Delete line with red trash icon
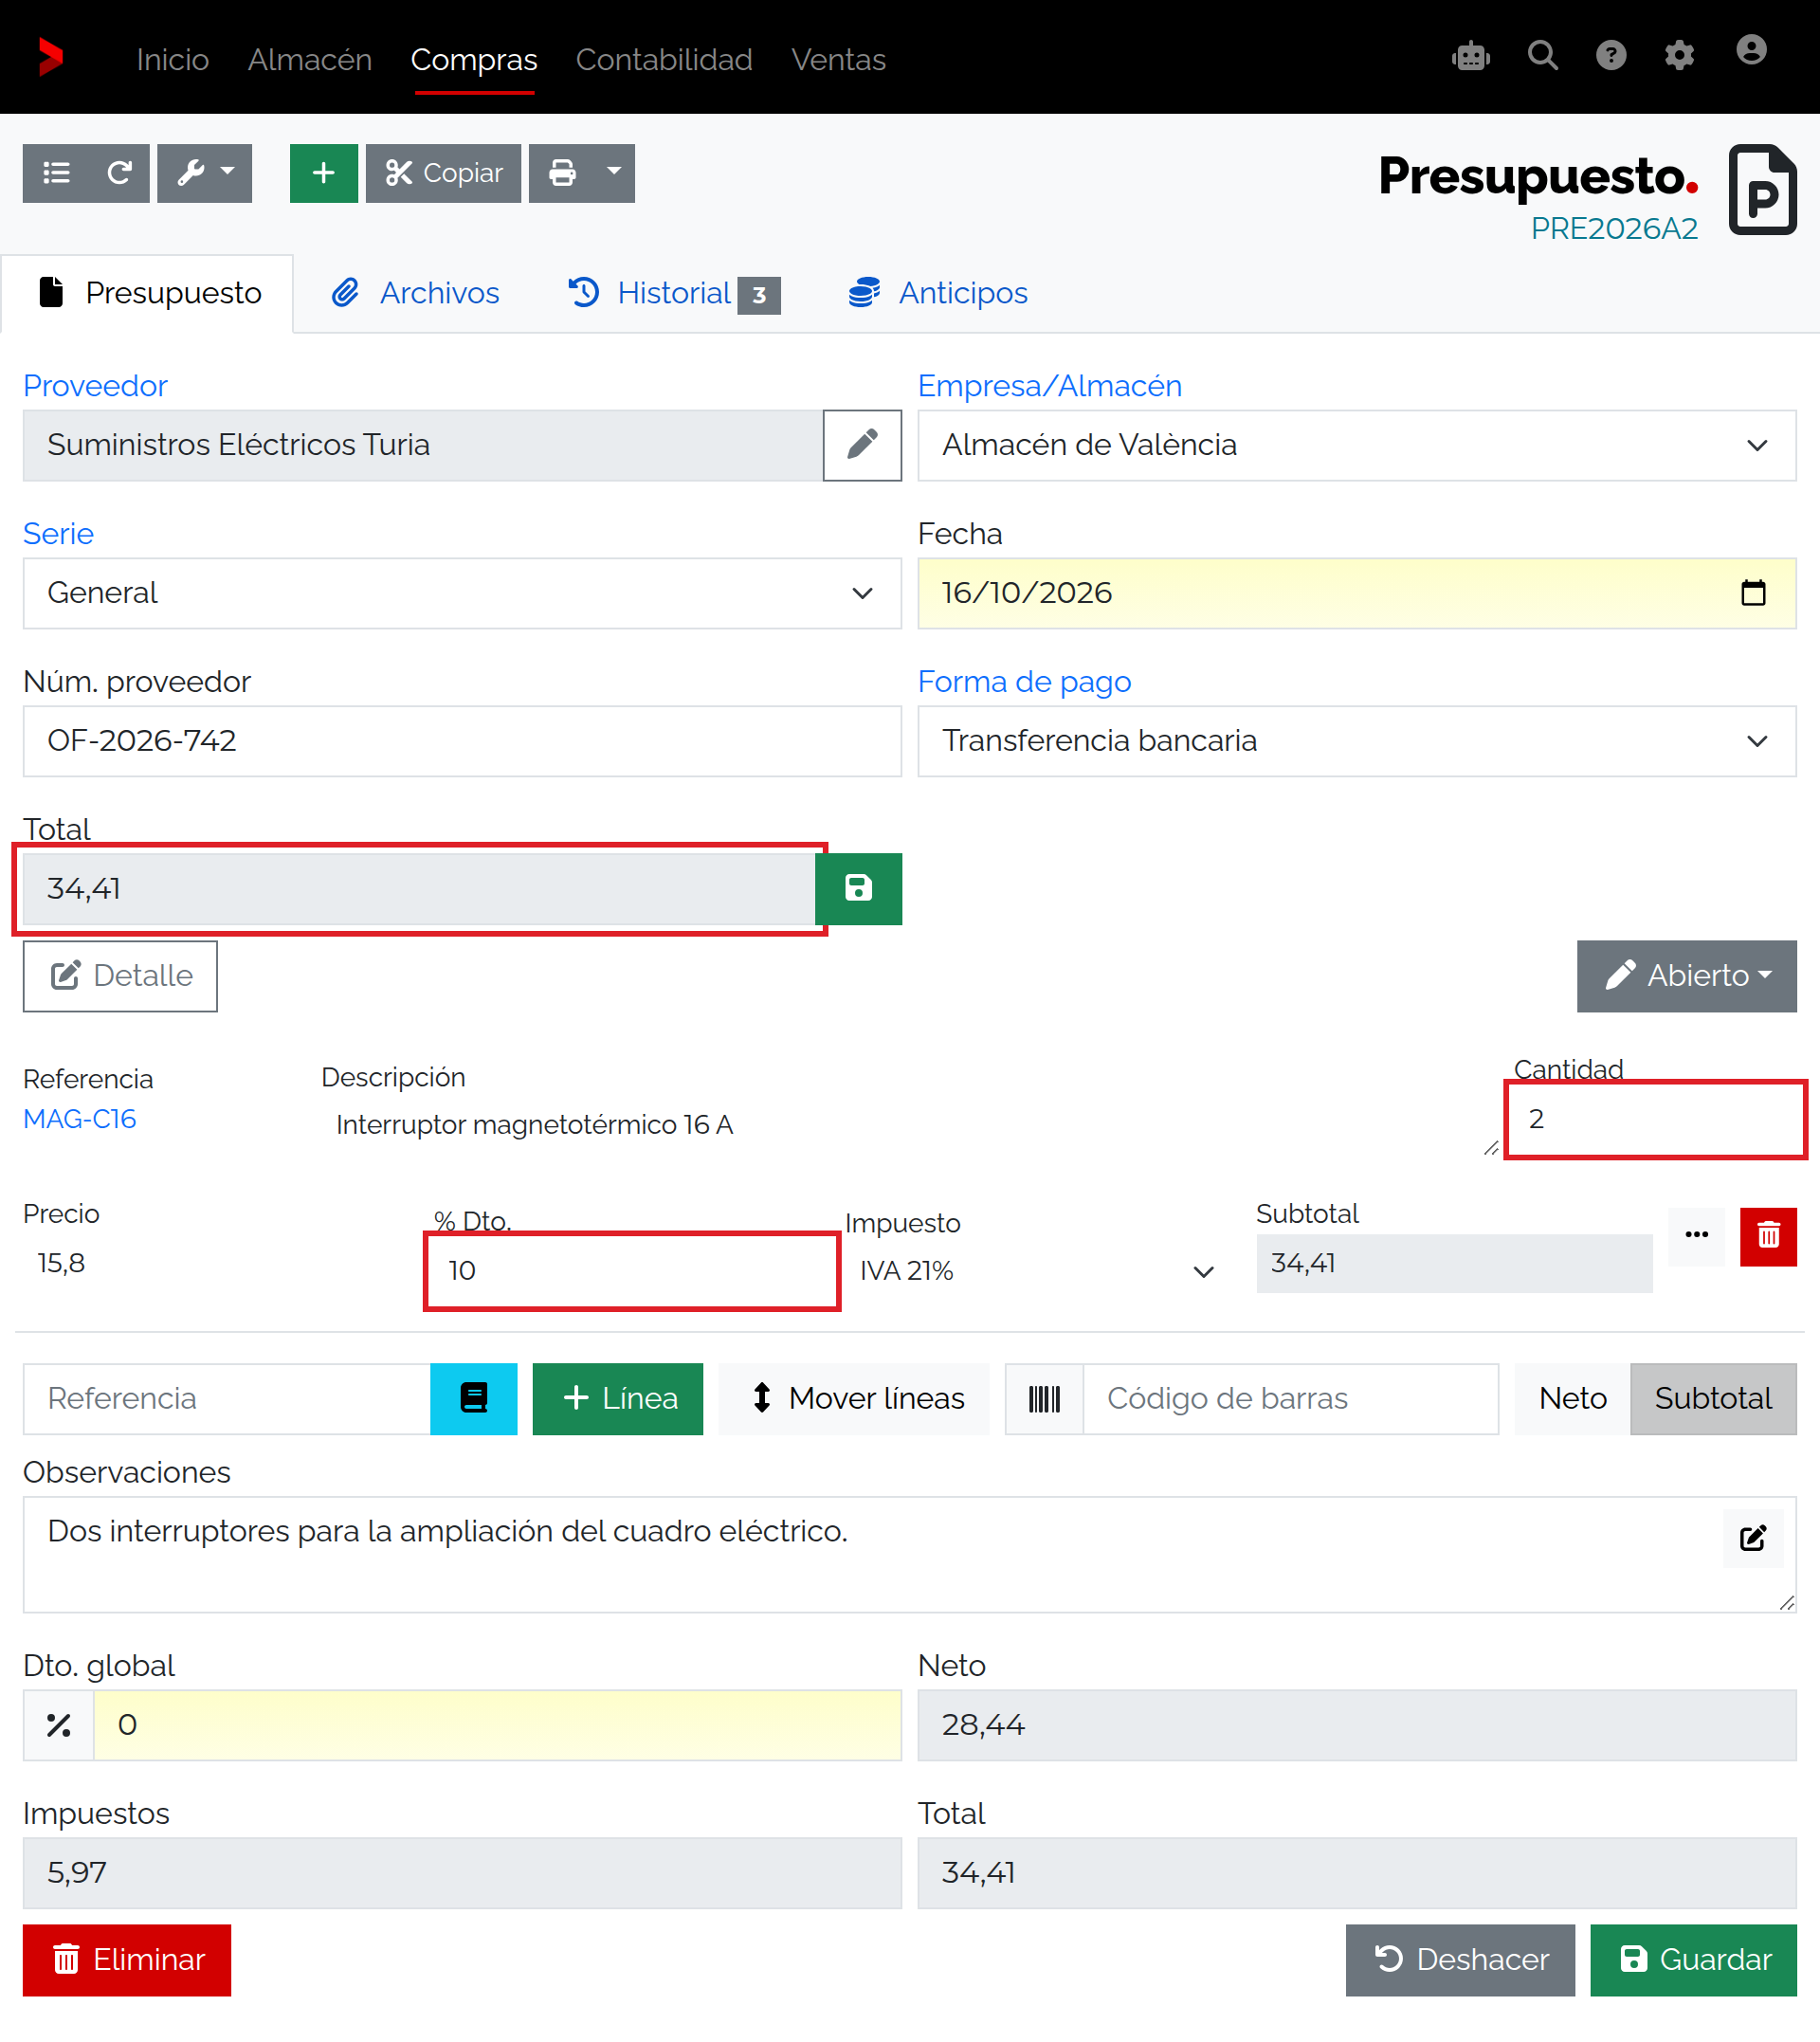The width and height of the screenshot is (1820, 2042). tap(1768, 1237)
